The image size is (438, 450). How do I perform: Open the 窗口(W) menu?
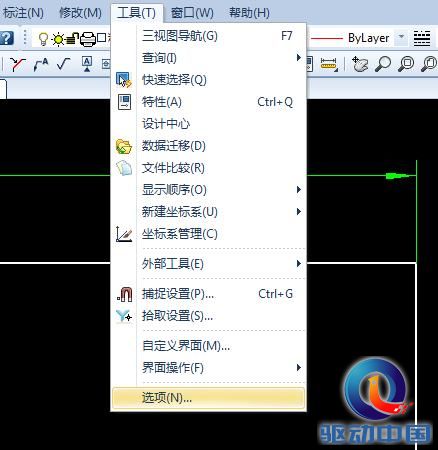point(192,13)
